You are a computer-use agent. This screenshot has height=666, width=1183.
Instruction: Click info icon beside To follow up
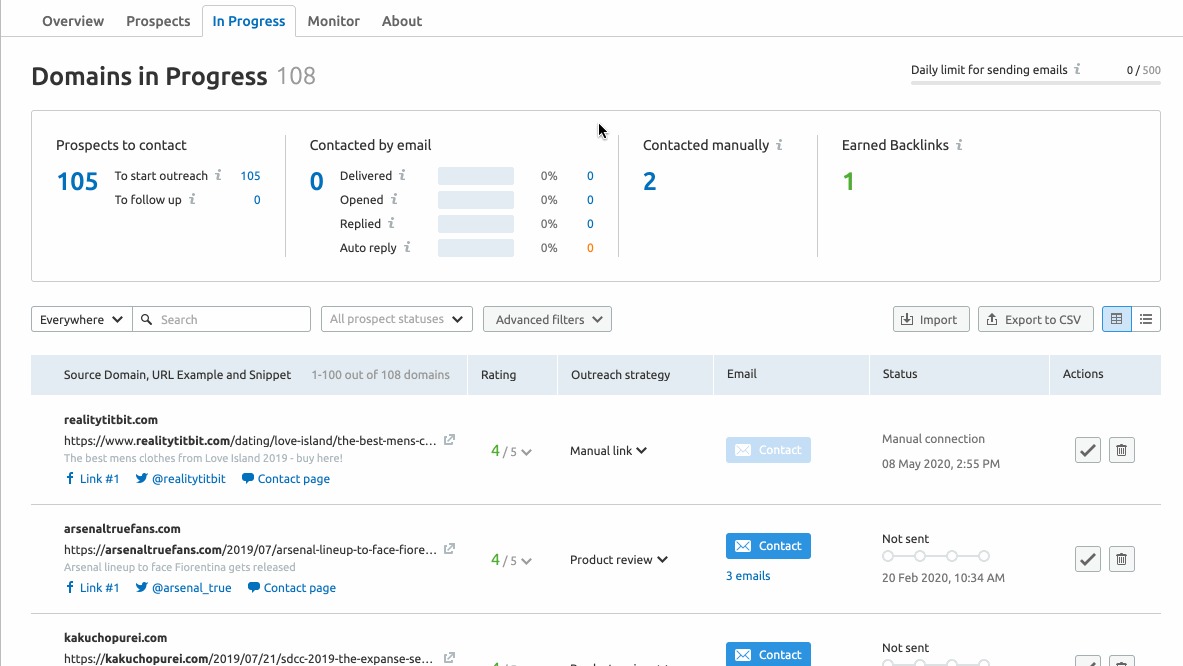pos(192,199)
